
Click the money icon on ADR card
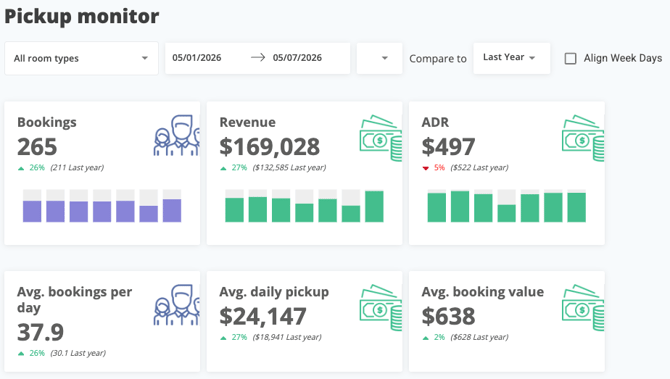(583, 138)
